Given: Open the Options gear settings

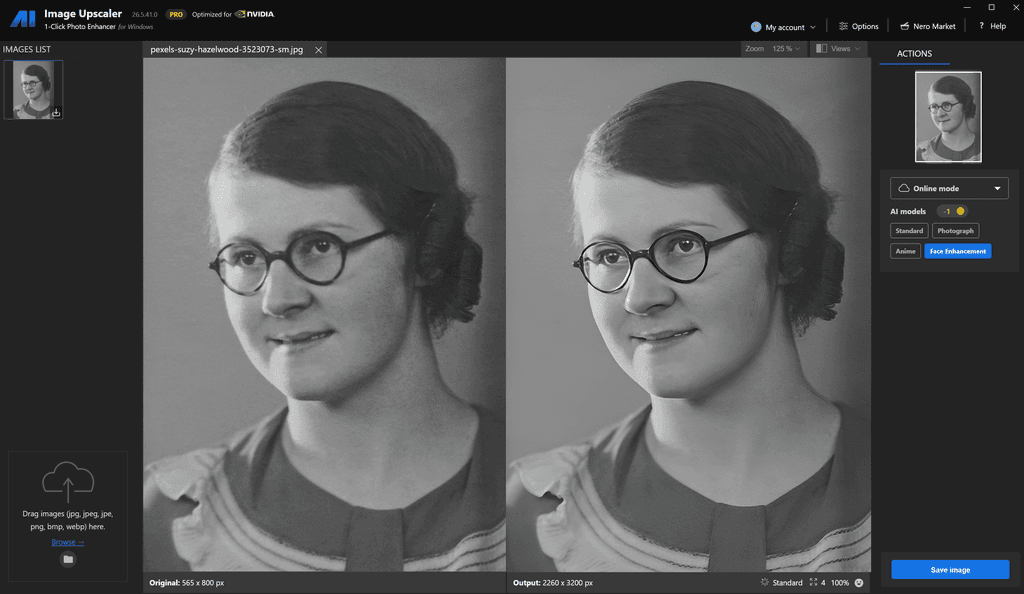Looking at the screenshot, I should [x=858, y=25].
